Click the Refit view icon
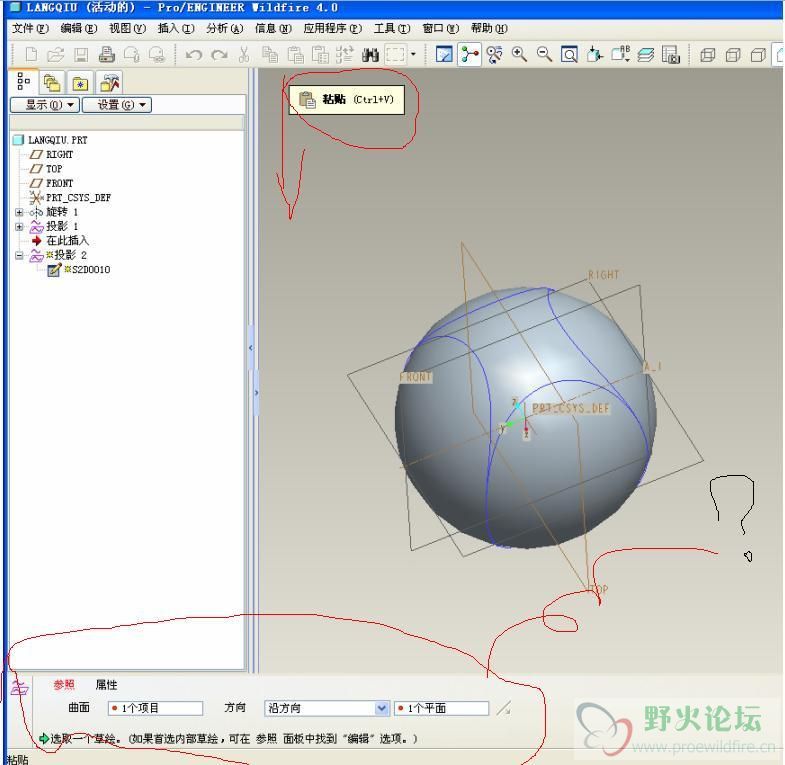 (569, 54)
